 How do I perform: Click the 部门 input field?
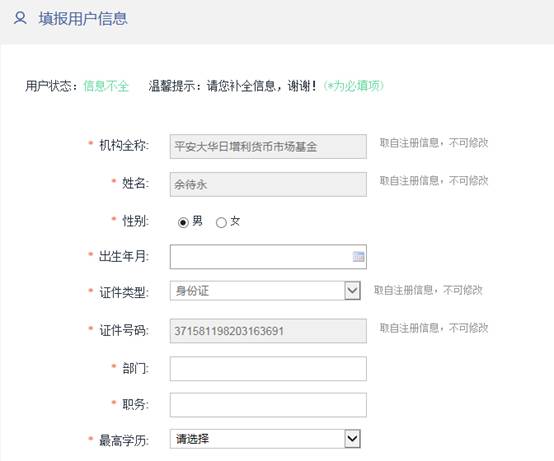point(268,369)
